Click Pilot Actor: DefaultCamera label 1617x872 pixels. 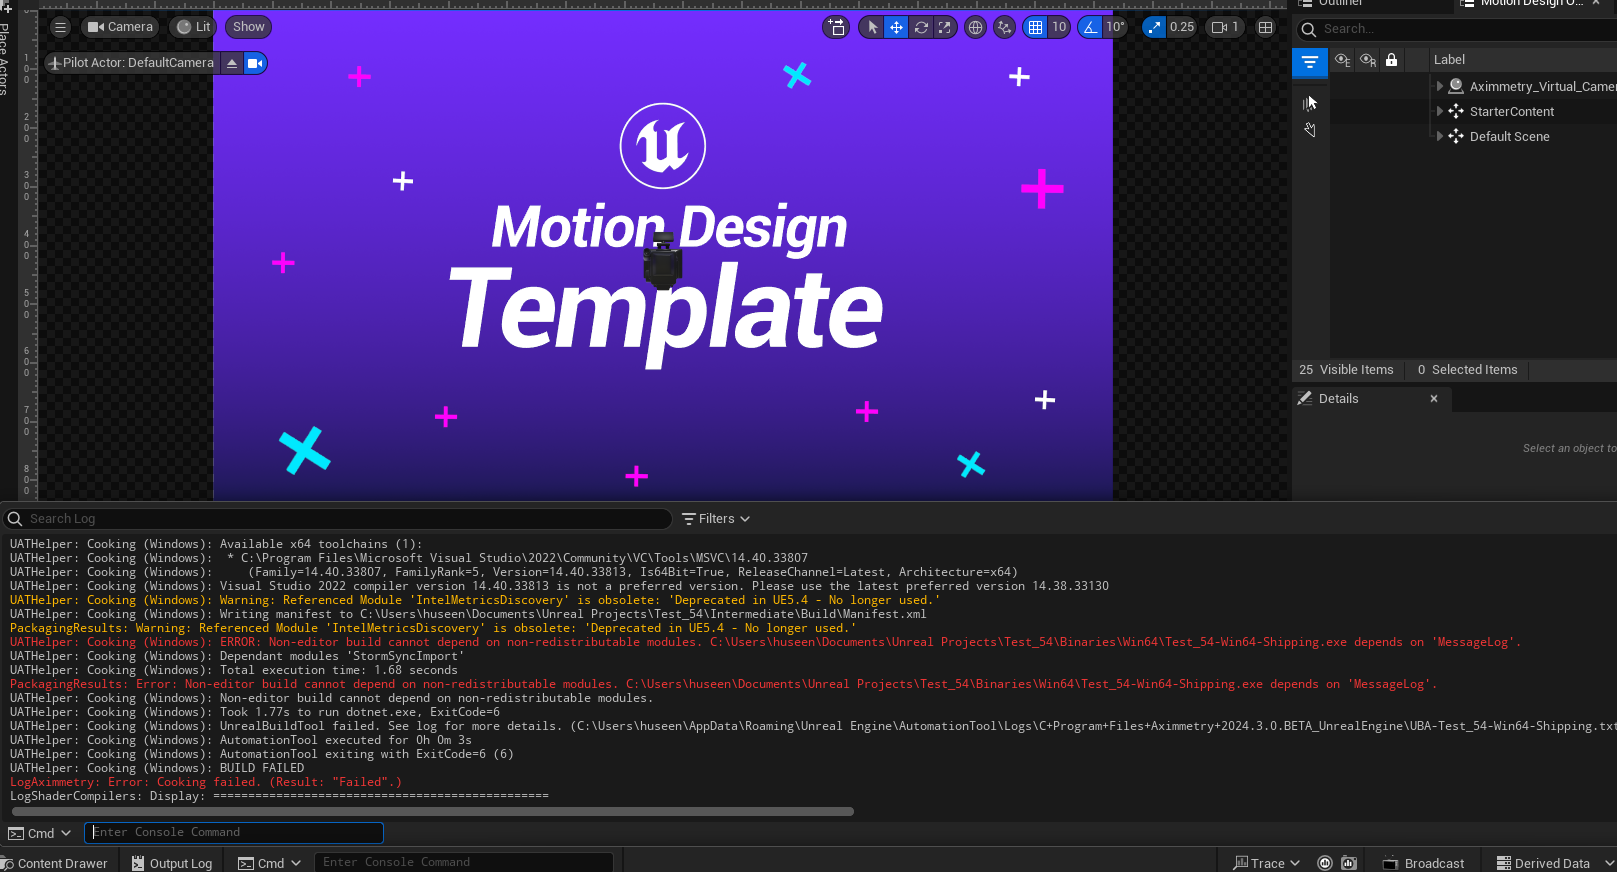[138, 63]
